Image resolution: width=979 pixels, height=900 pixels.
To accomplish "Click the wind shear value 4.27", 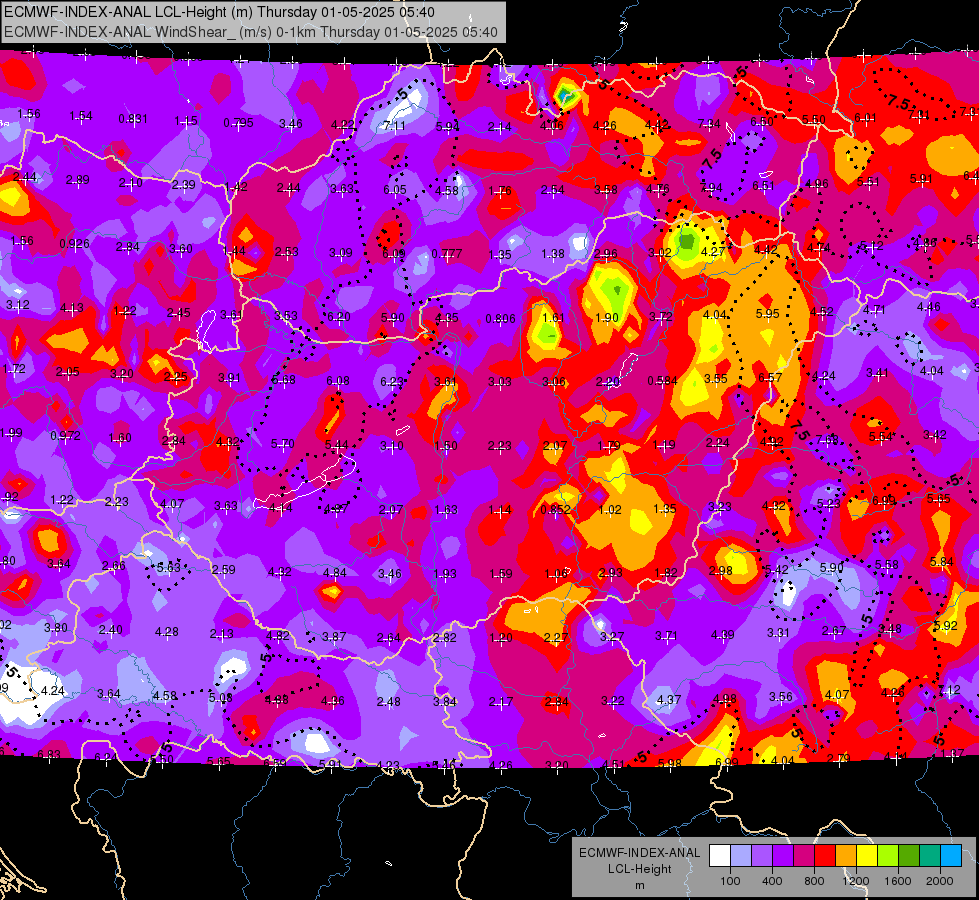I will pos(713,252).
